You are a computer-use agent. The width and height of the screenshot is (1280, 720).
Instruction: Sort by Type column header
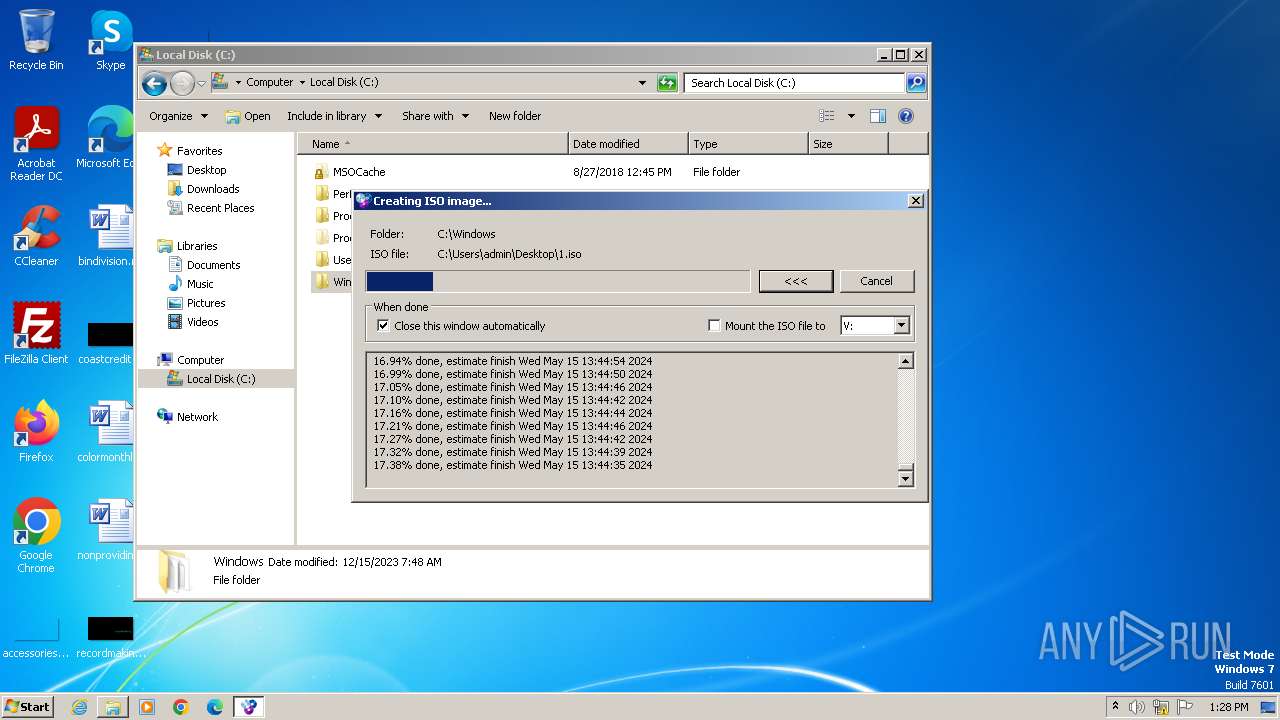pos(748,144)
